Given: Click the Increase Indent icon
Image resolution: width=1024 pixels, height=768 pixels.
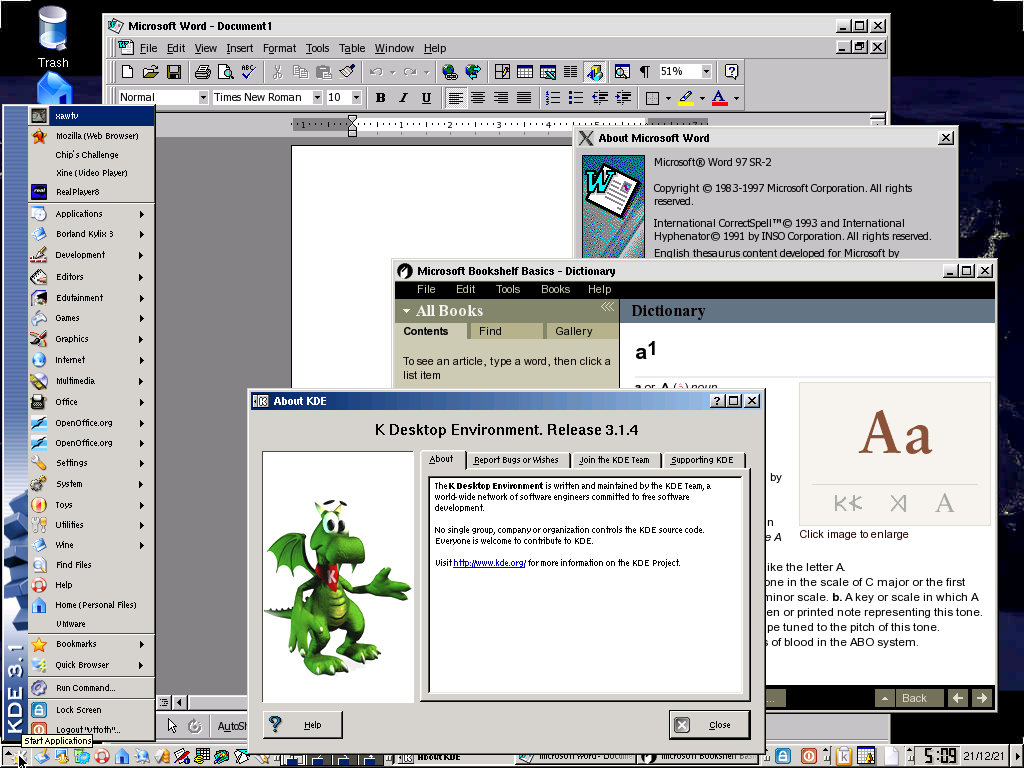Looking at the screenshot, I should (623, 98).
